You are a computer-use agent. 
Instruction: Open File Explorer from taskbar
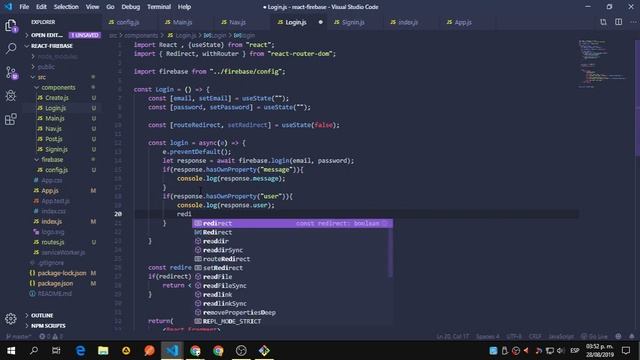click(x=103, y=351)
